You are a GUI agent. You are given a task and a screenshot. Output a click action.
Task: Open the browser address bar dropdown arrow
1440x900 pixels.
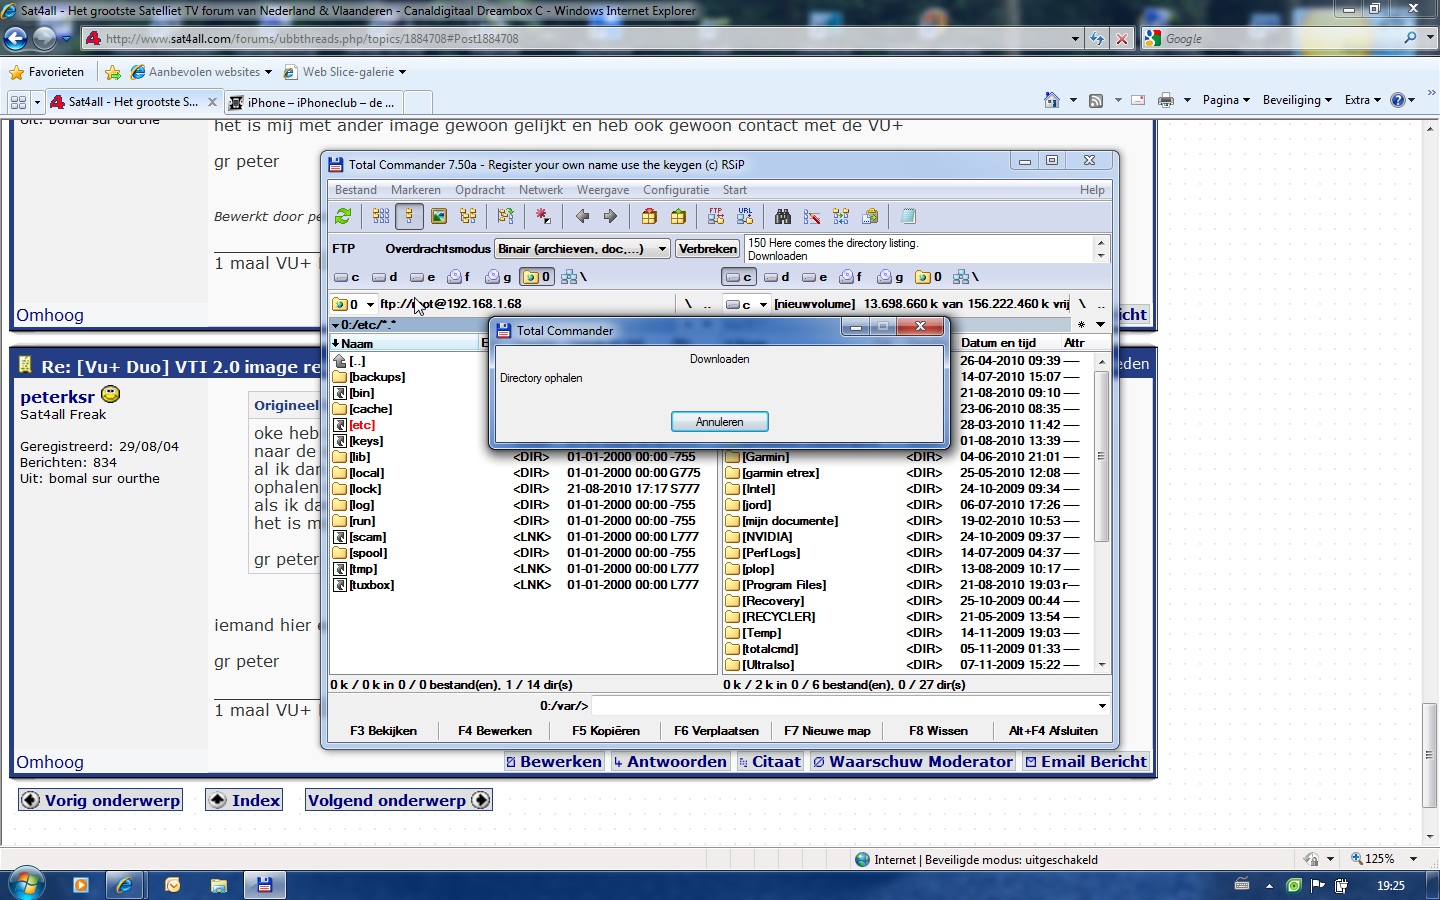coord(1075,39)
